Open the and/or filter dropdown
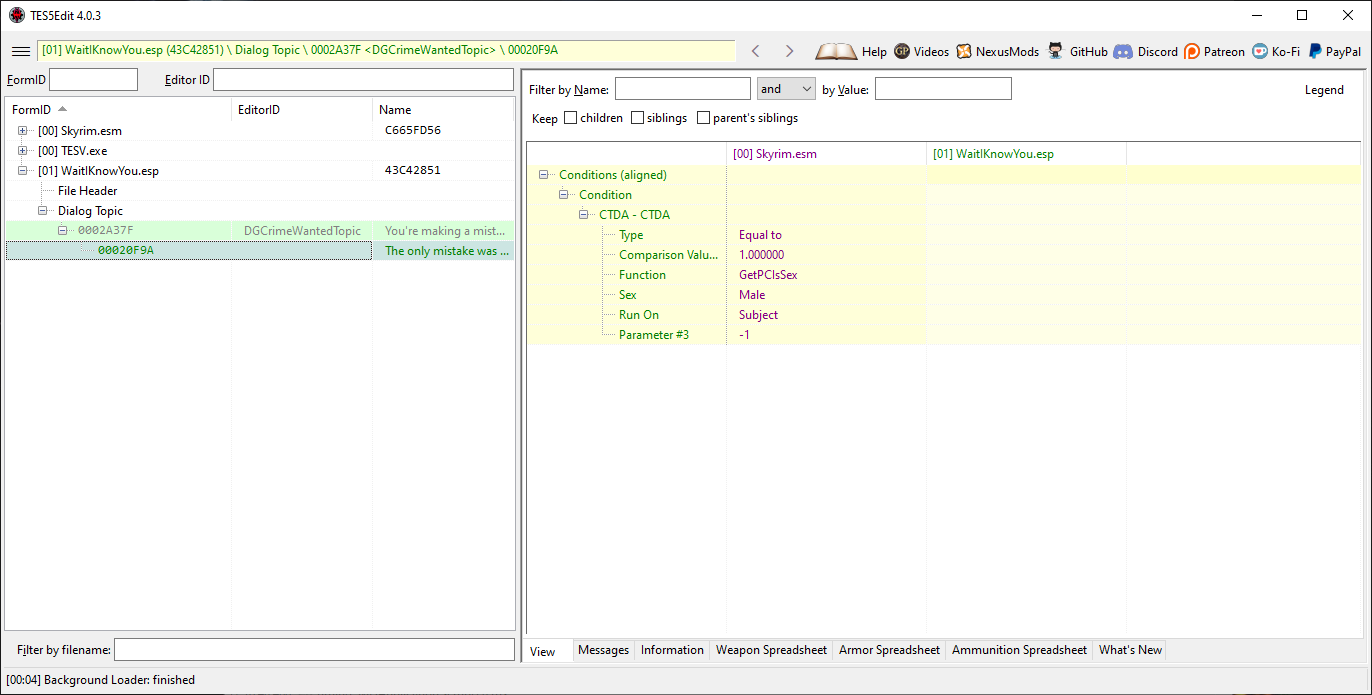The width and height of the screenshot is (1372, 695). 786,89
